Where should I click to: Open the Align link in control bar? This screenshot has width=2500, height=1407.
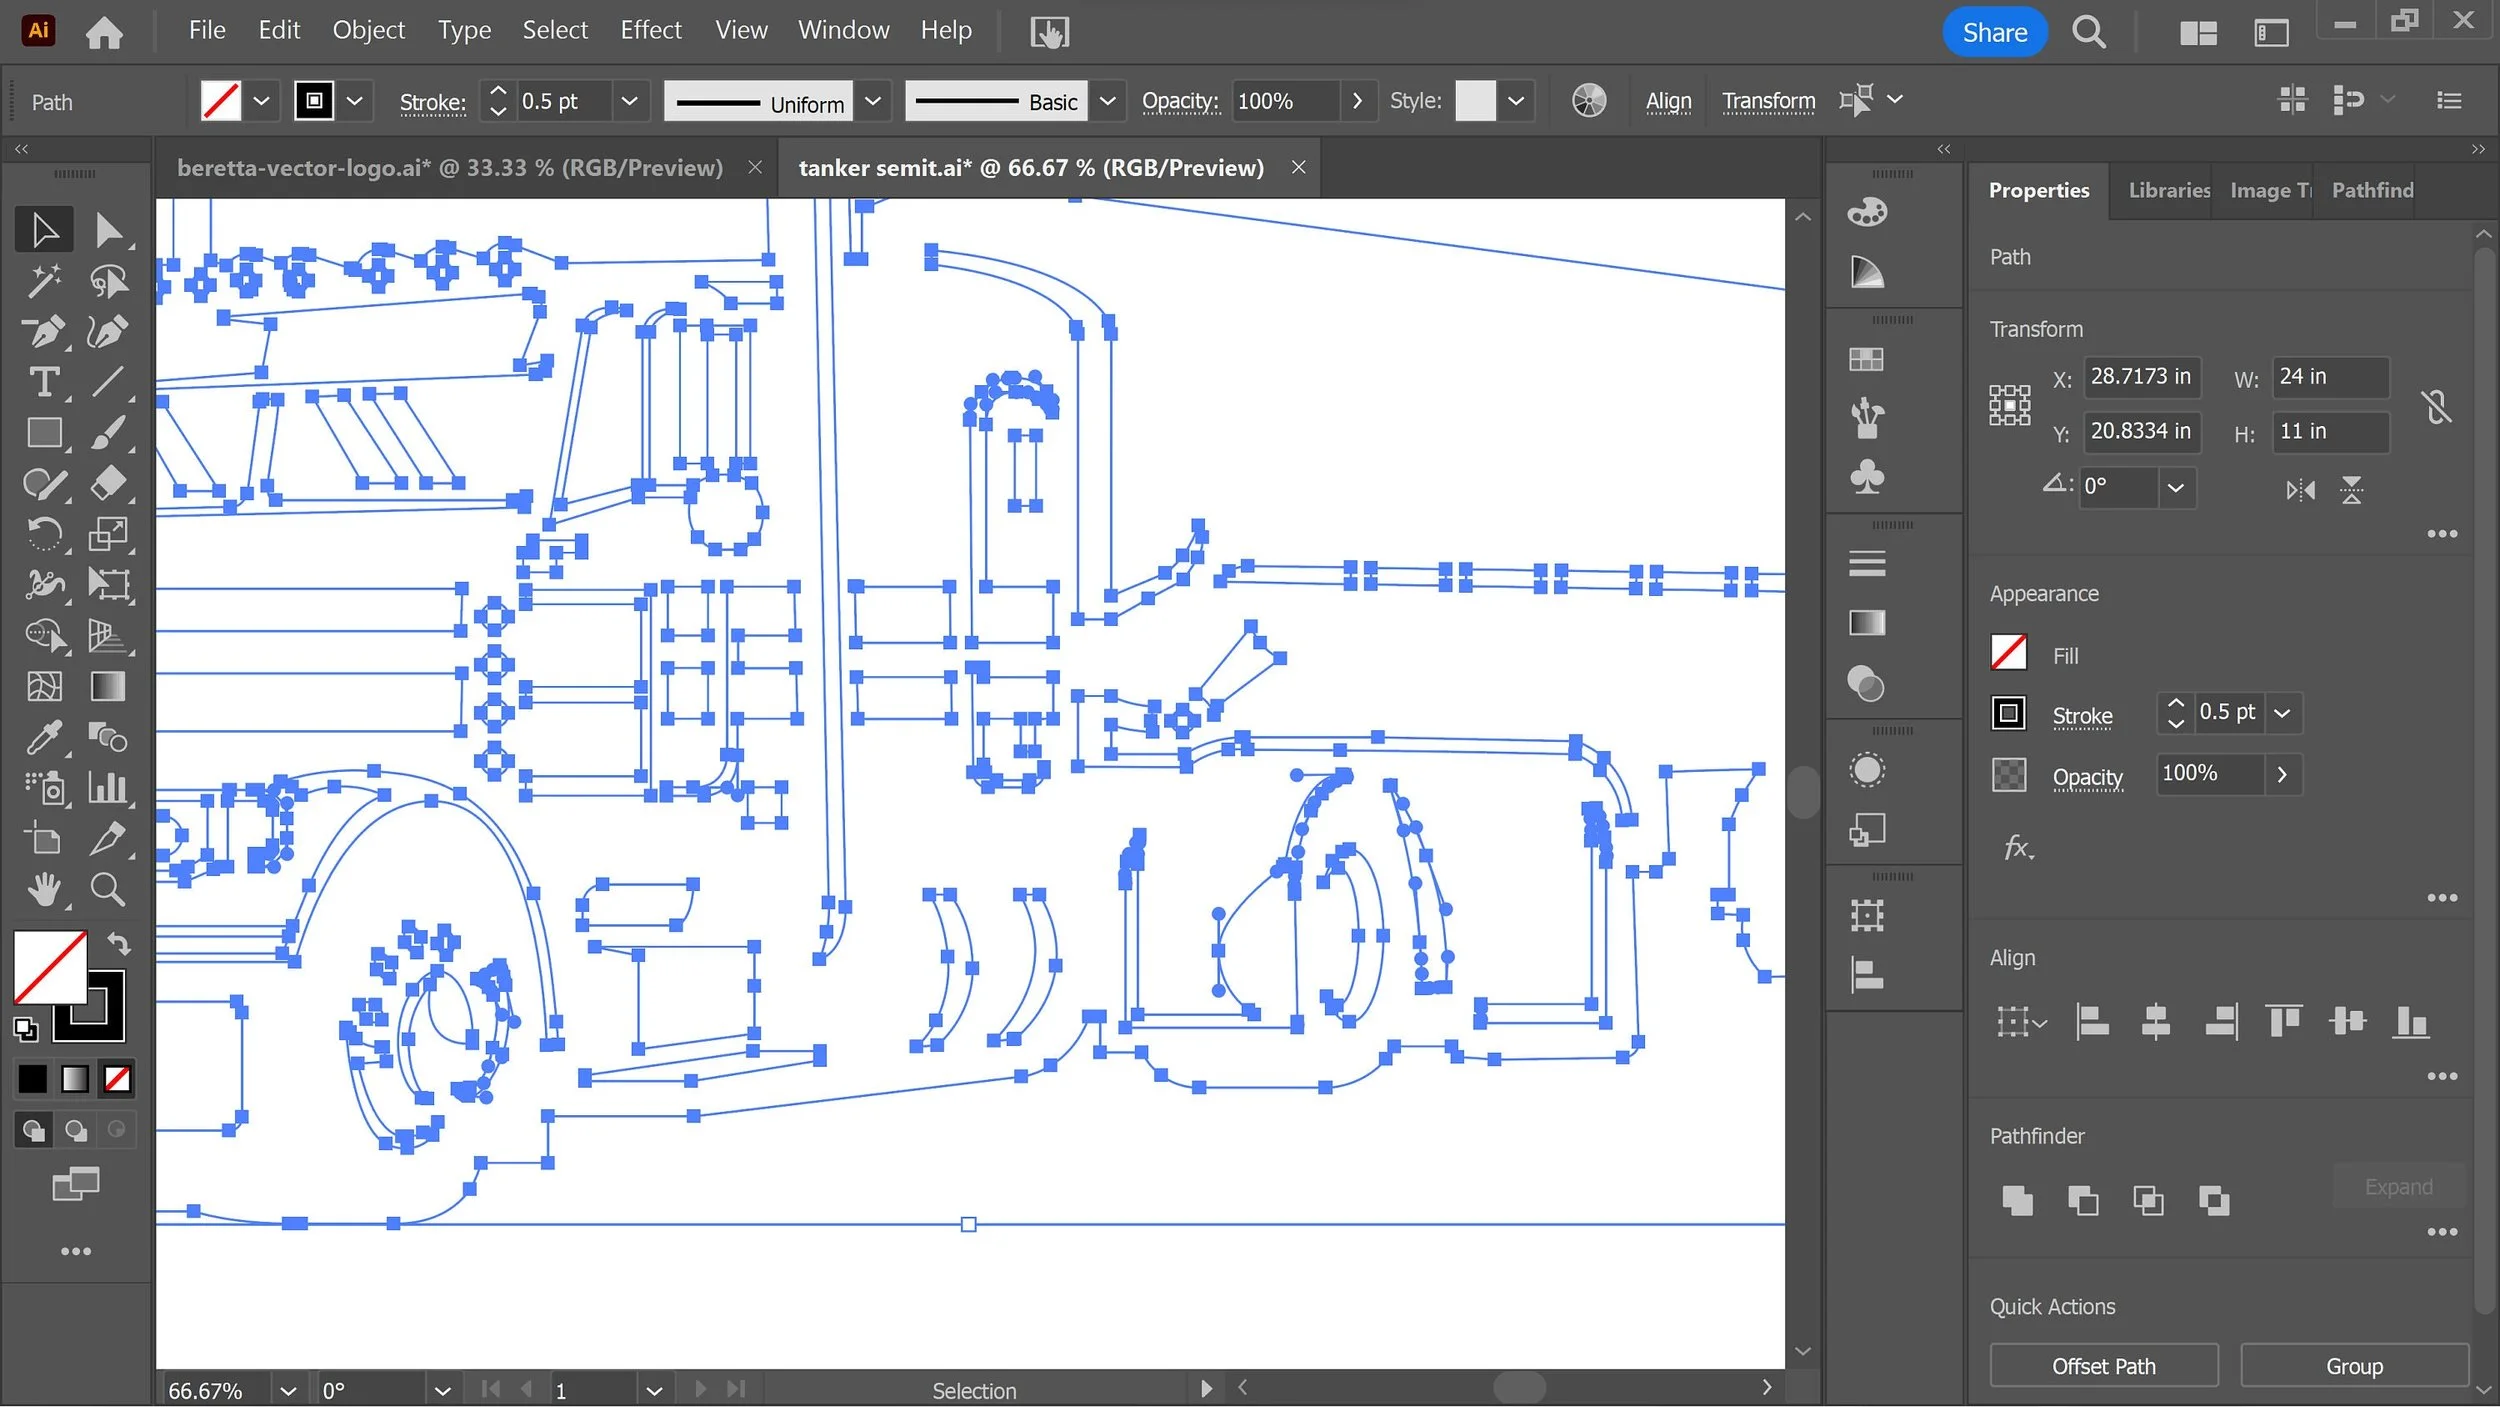click(1668, 101)
